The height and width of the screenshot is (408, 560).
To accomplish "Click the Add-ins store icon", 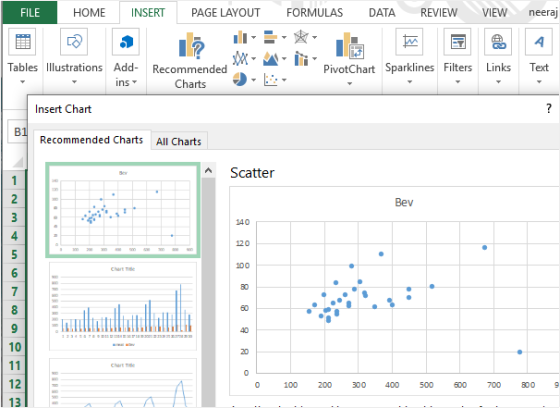I will point(126,42).
